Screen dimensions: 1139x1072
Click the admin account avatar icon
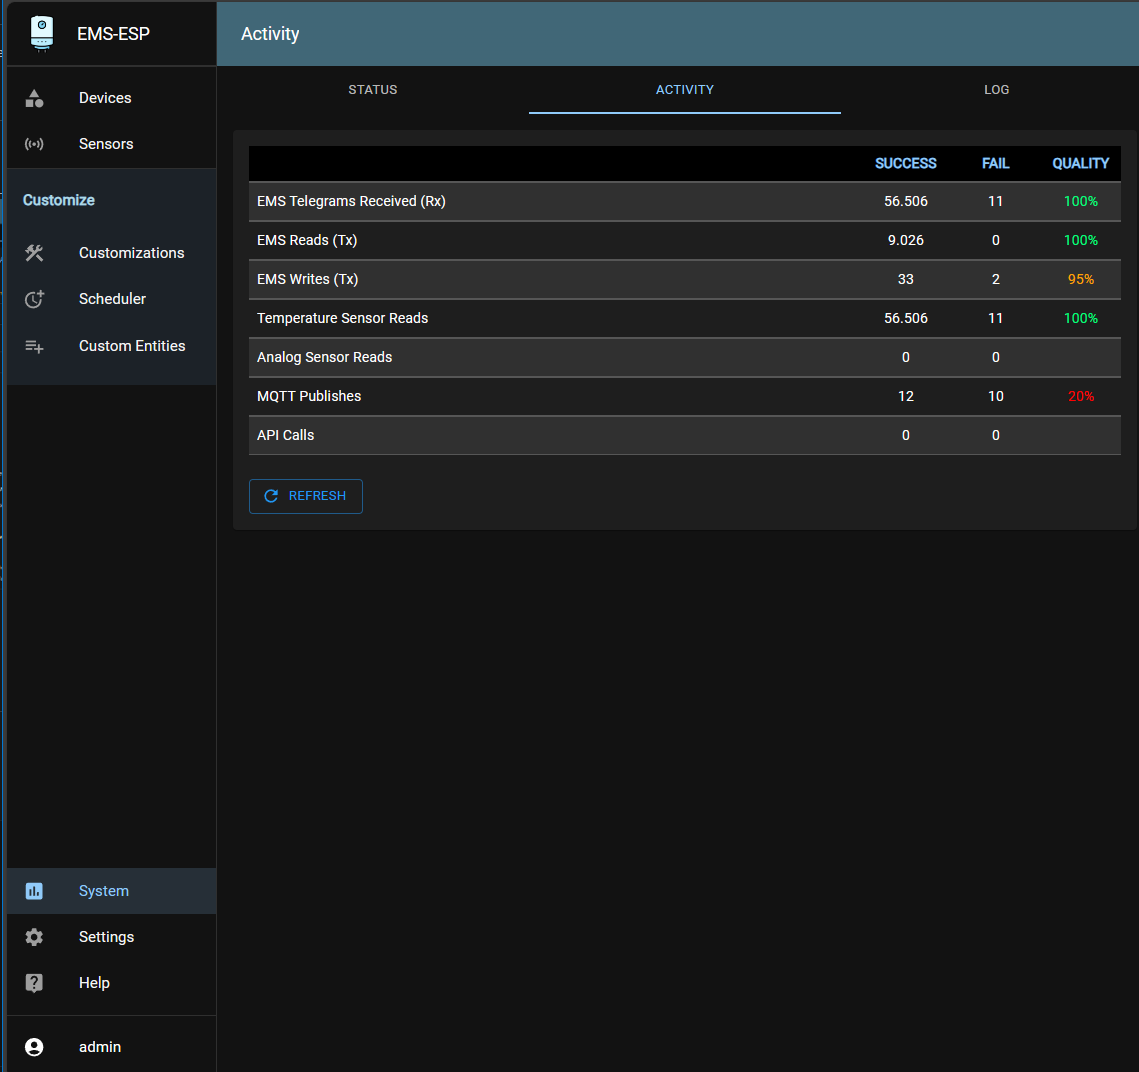[x=34, y=1047]
